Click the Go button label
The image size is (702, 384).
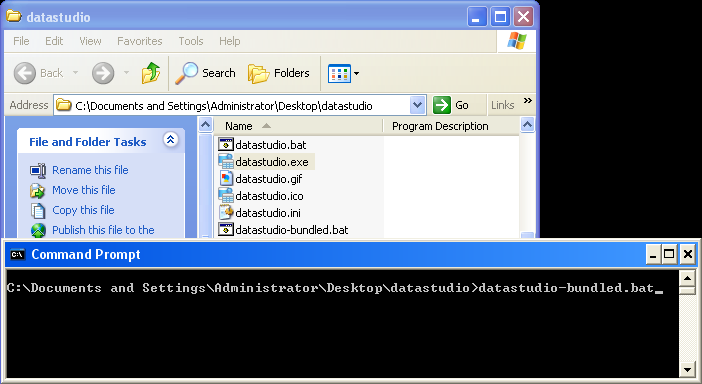coord(462,105)
